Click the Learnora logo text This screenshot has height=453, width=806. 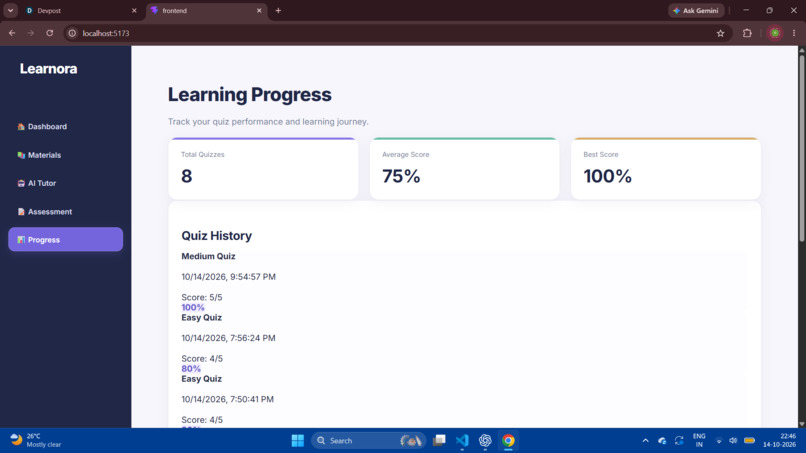pyautogui.click(x=48, y=69)
